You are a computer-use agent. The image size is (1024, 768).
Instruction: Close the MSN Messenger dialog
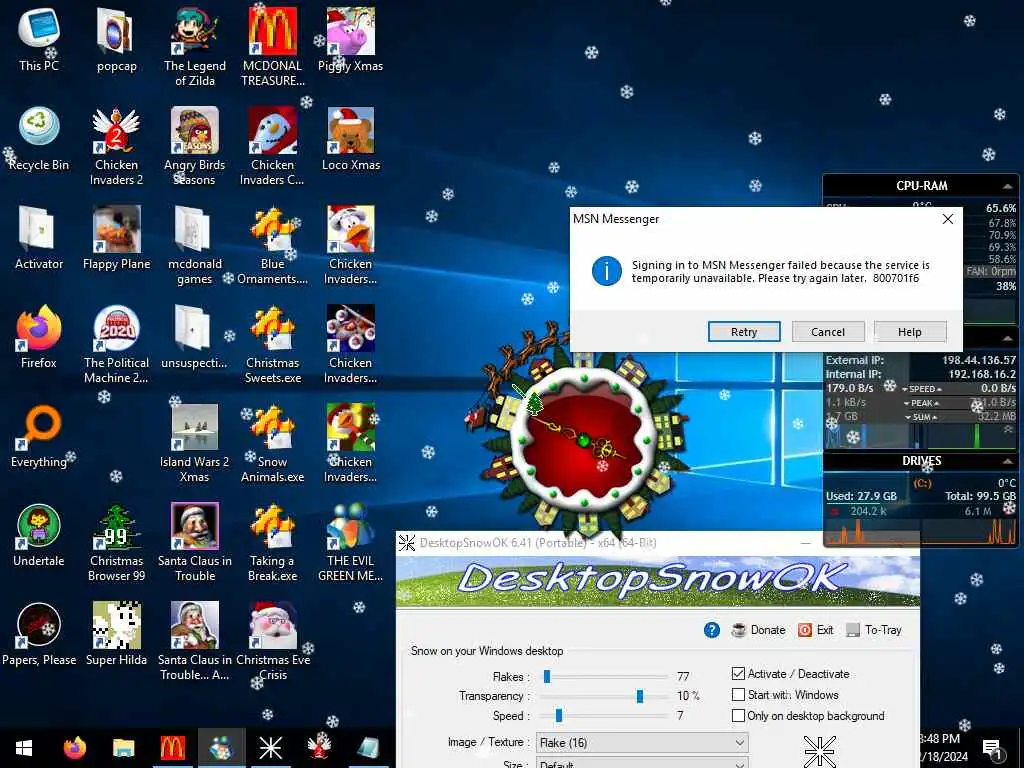pos(948,219)
